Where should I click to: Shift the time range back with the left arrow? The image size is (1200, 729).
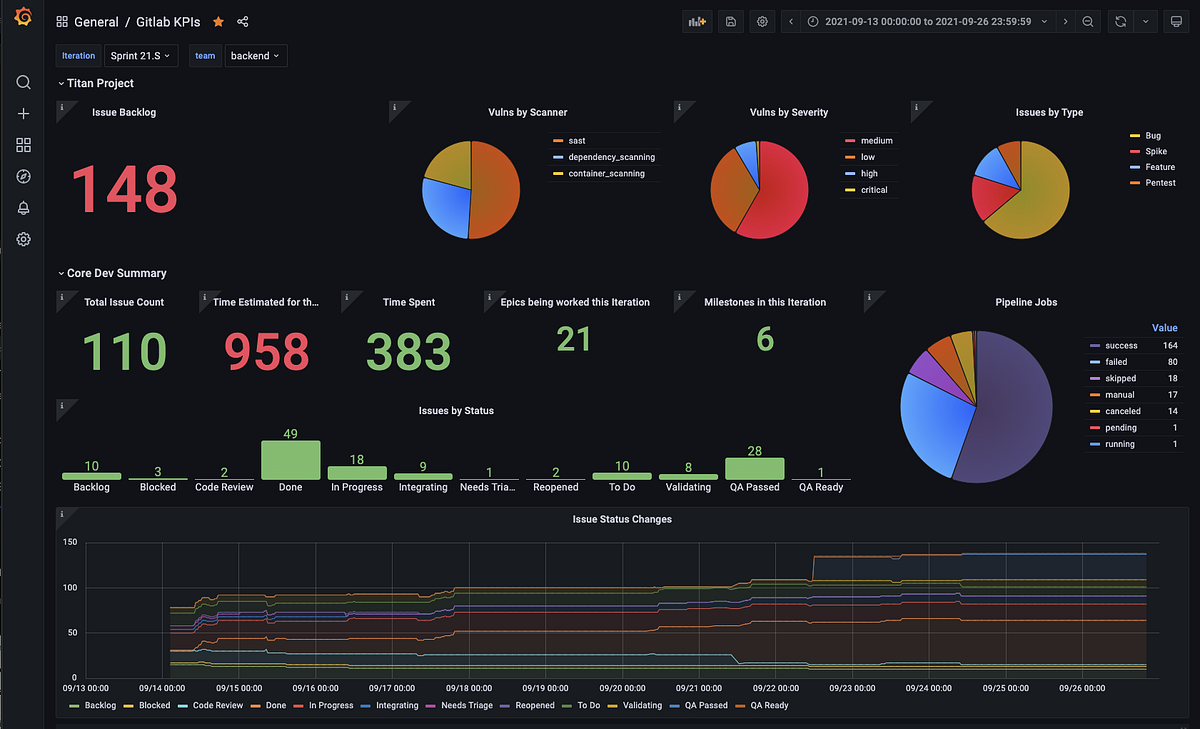click(x=789, y=21)
